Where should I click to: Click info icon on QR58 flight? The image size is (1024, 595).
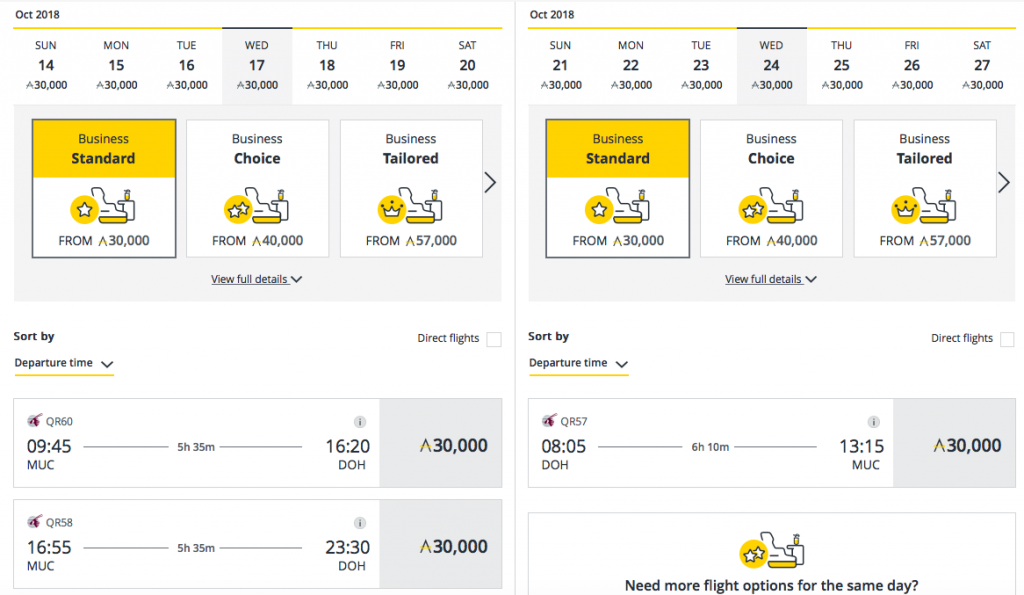tap(359, 523)
